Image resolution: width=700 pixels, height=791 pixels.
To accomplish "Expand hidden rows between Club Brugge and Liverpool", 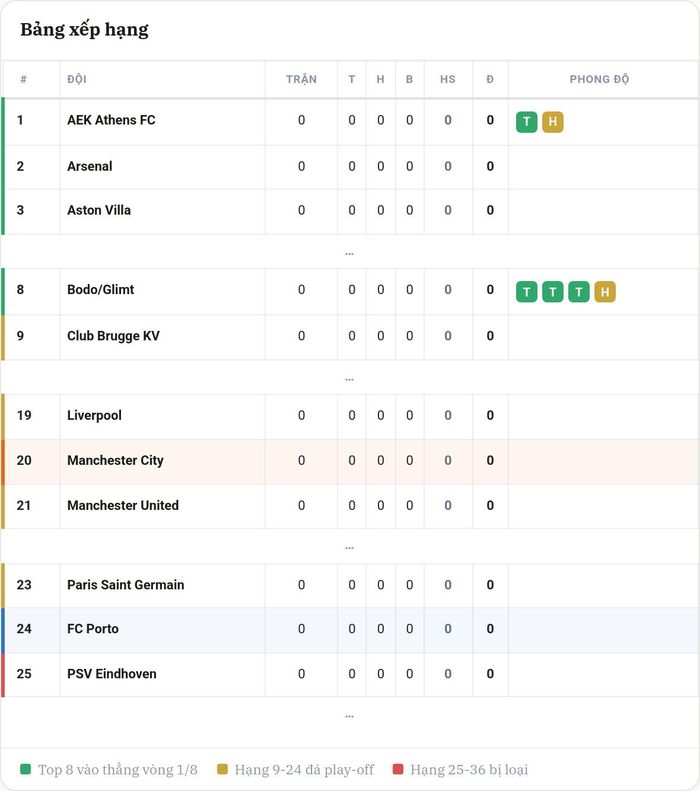I will point(349,378).
